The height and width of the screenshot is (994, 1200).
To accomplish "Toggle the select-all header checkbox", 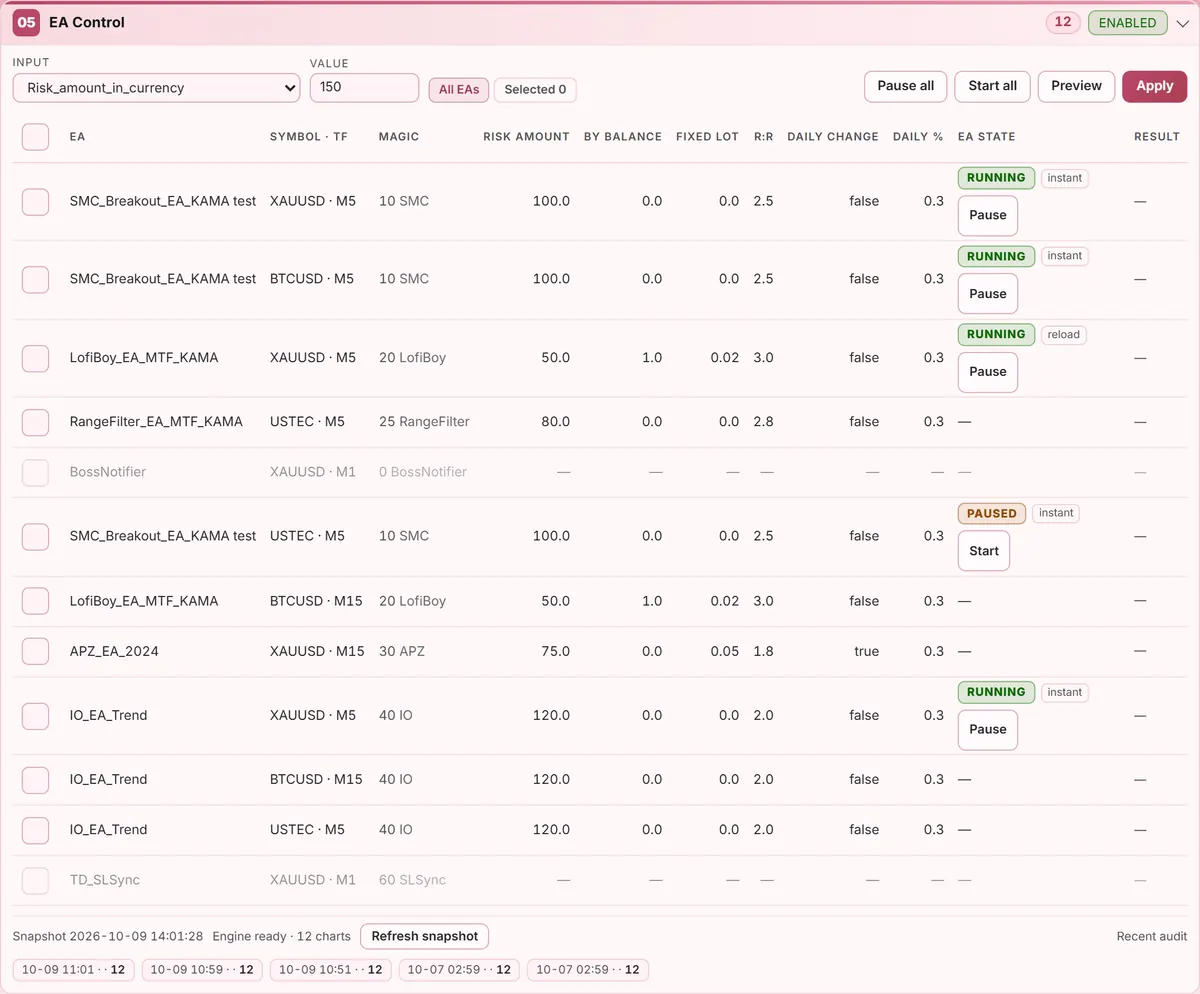I will tap(35, 137).
